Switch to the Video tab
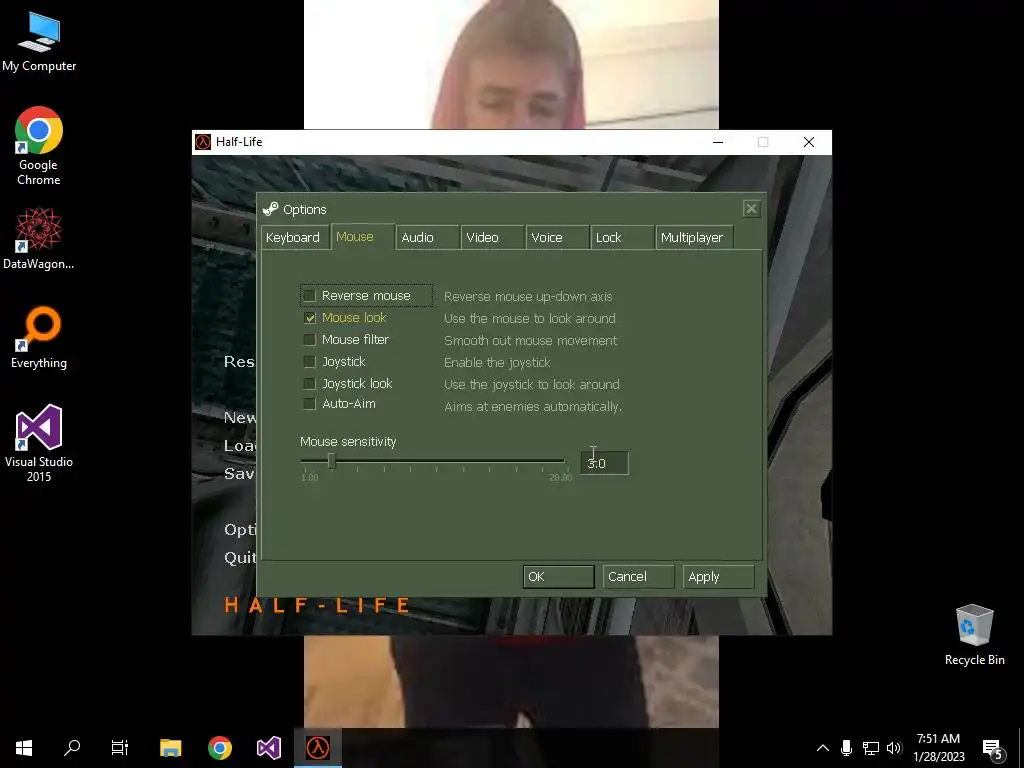 click(492, 238)
